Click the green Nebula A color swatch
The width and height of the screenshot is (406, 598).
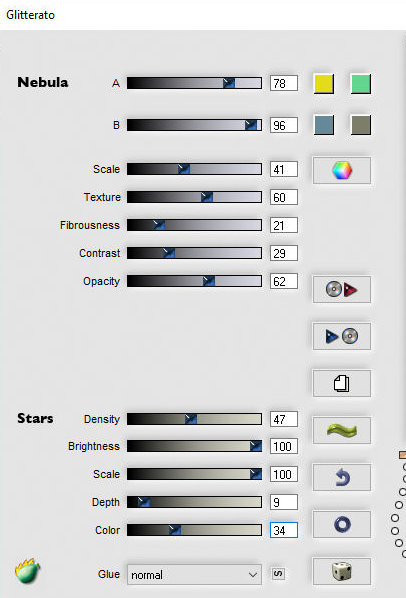361,84
